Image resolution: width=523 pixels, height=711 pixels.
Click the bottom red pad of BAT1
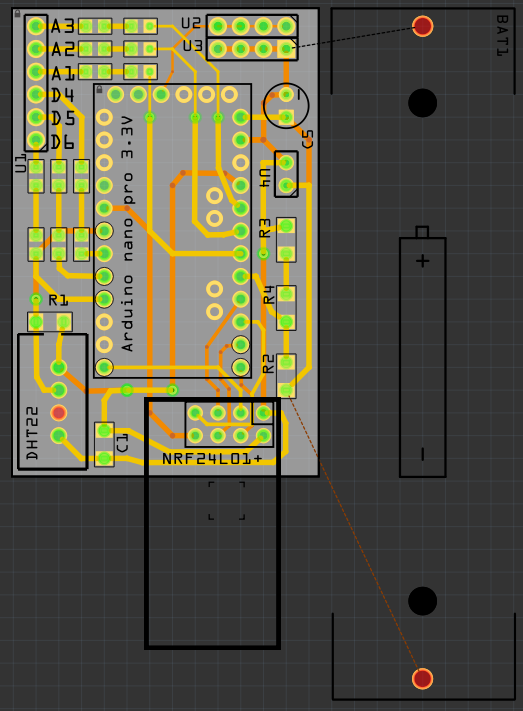[x=422, y=678]
